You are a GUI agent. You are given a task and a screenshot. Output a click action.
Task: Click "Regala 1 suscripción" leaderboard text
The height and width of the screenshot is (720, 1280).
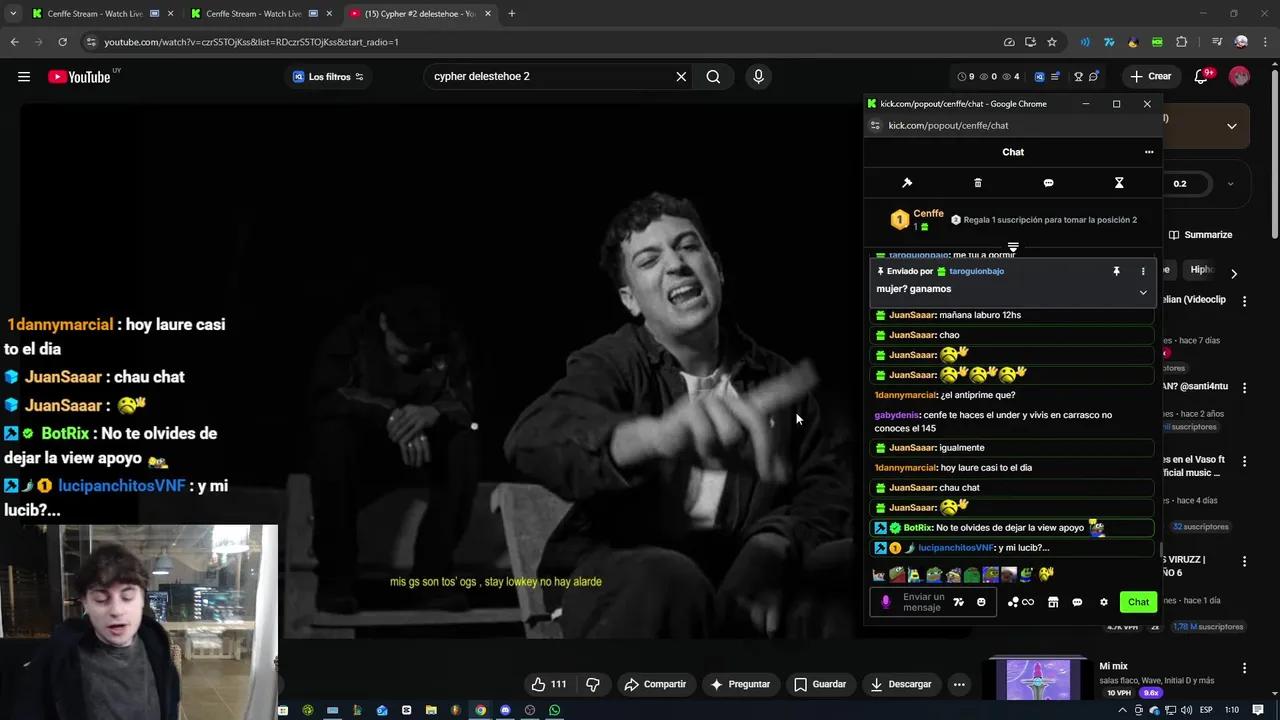point(1050,220)
